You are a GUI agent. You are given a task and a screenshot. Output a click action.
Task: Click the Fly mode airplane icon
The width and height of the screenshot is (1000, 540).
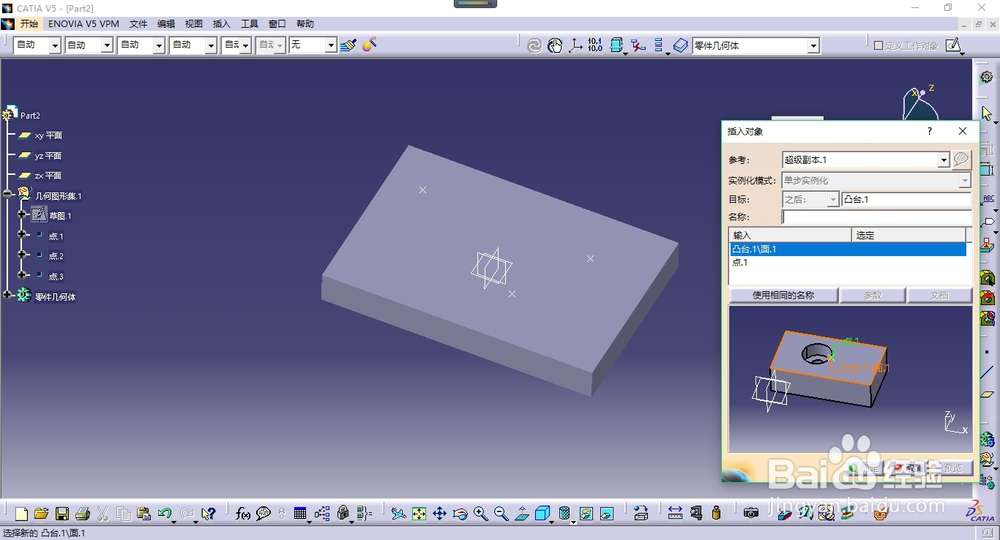pyautogui.click(x=399, y=514)
